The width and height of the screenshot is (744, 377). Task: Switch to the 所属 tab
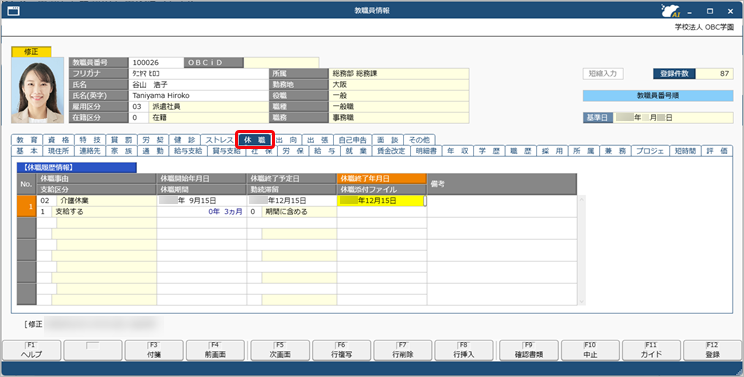pos(583,151)
